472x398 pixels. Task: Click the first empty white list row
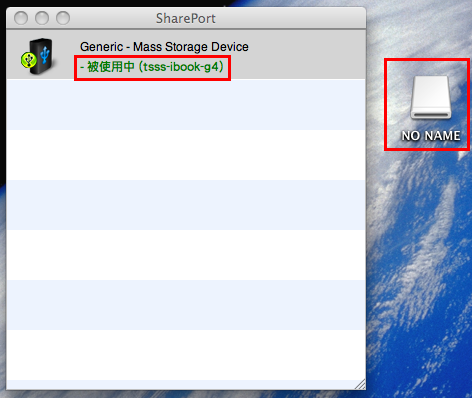pos(186,155)
